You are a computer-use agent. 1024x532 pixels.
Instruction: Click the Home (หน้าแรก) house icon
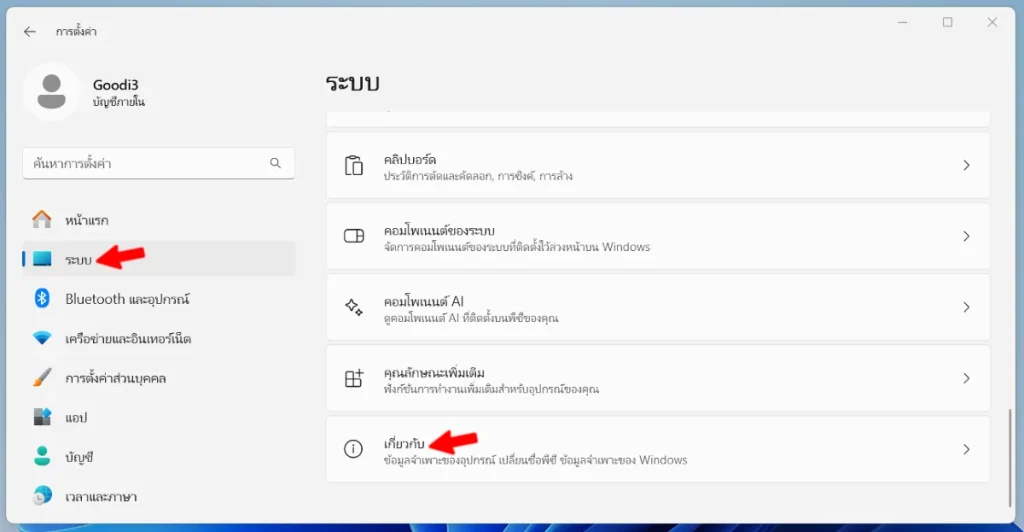coord(42,220)
